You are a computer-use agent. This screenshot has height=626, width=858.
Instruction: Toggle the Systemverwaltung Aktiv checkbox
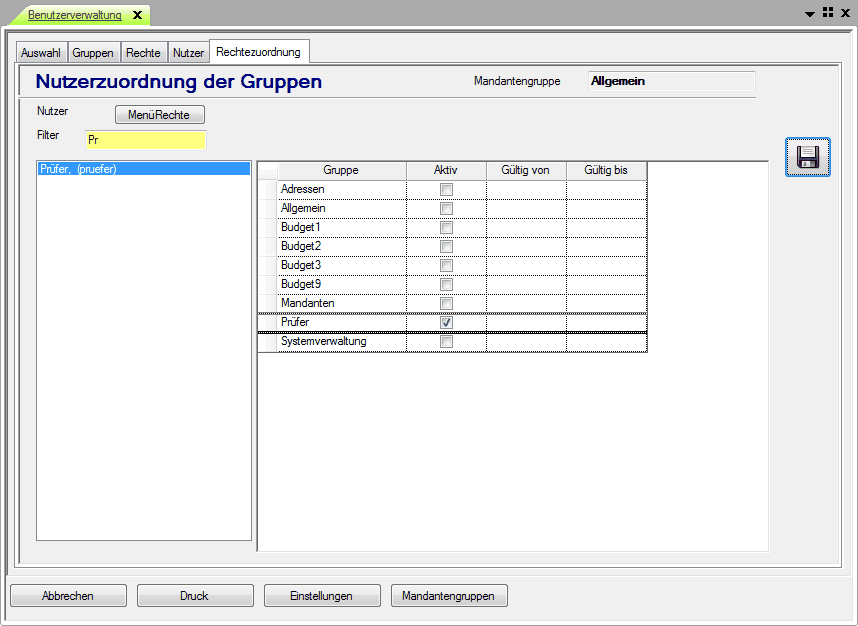tap(446, 342)
